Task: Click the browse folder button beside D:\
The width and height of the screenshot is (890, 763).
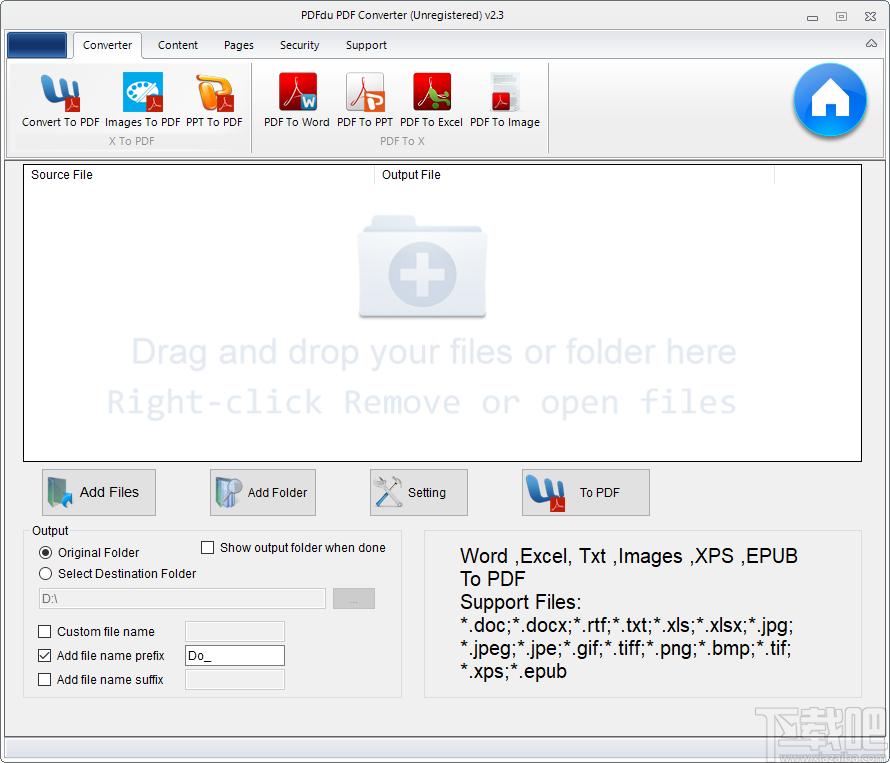Action: [354, 598]
